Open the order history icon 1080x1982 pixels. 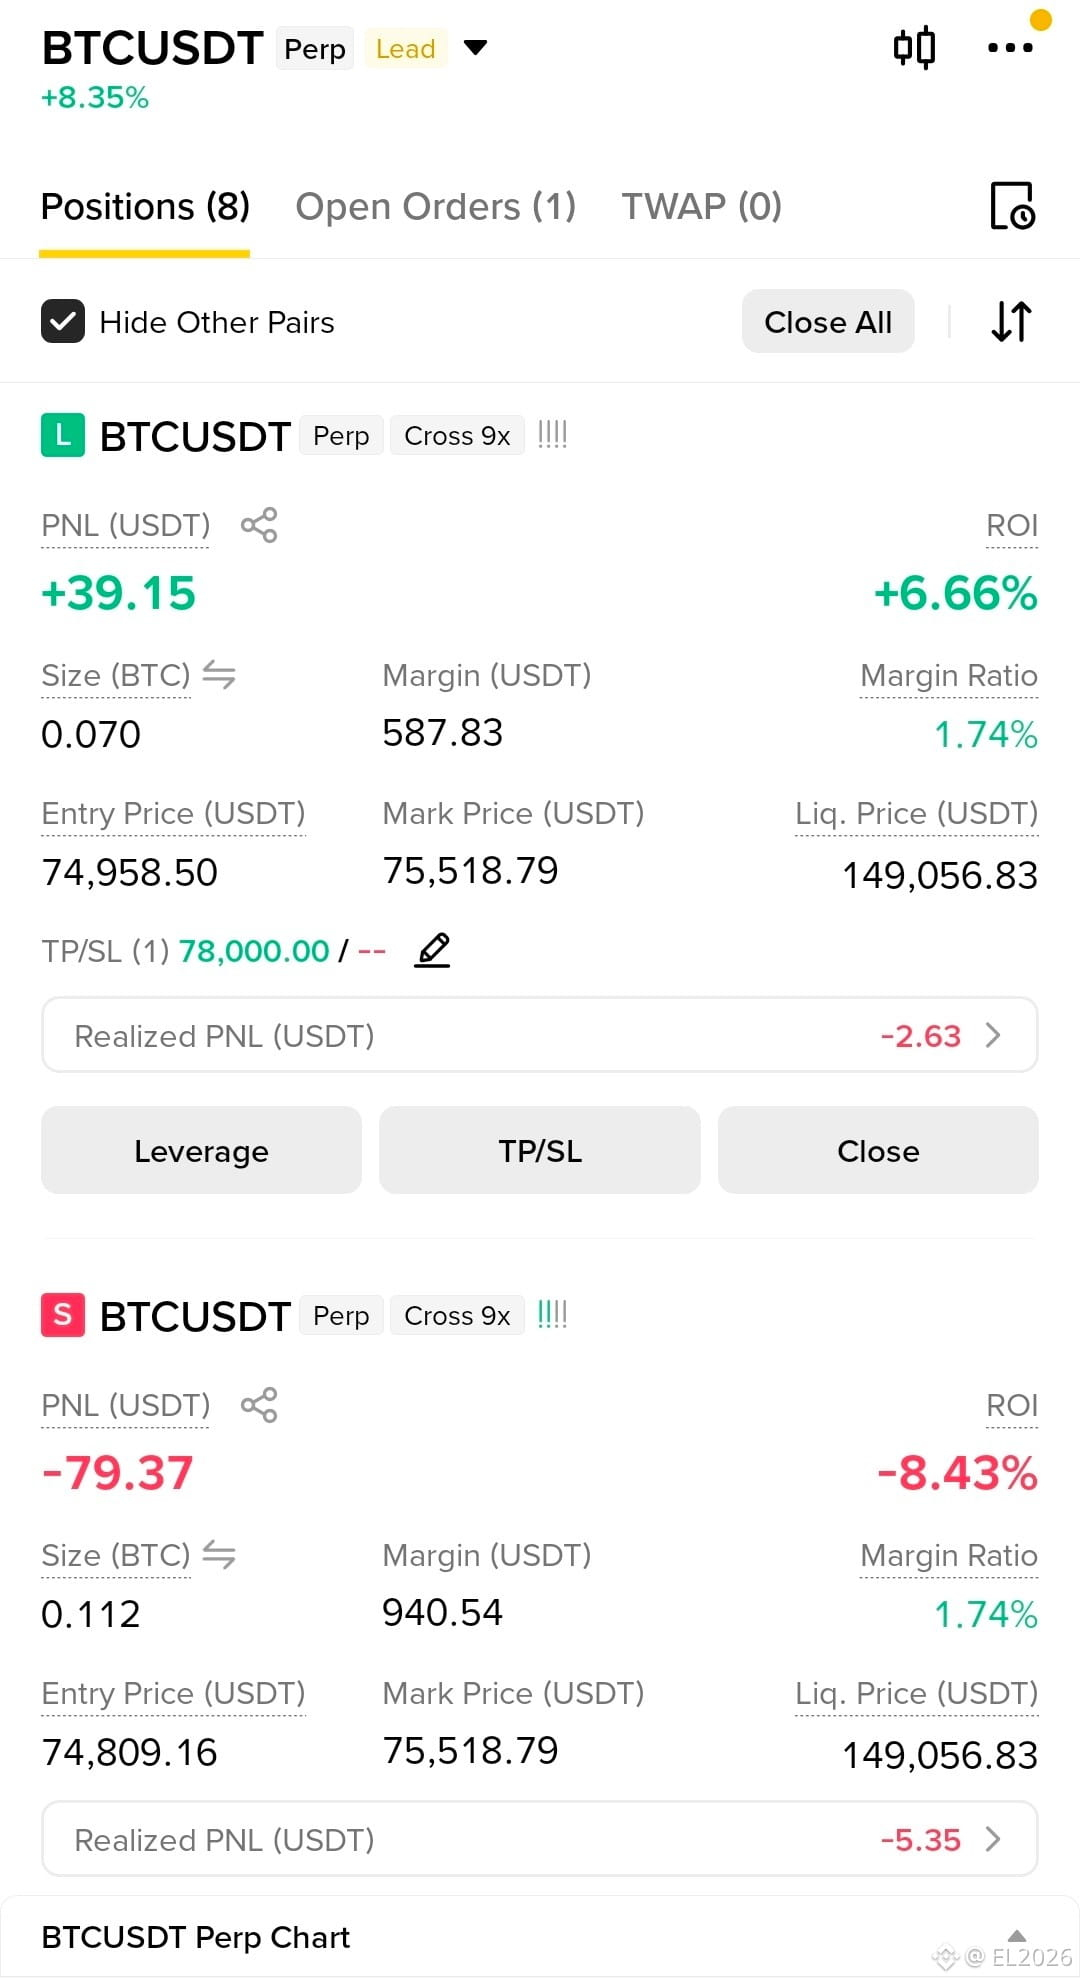(1012, 206)
